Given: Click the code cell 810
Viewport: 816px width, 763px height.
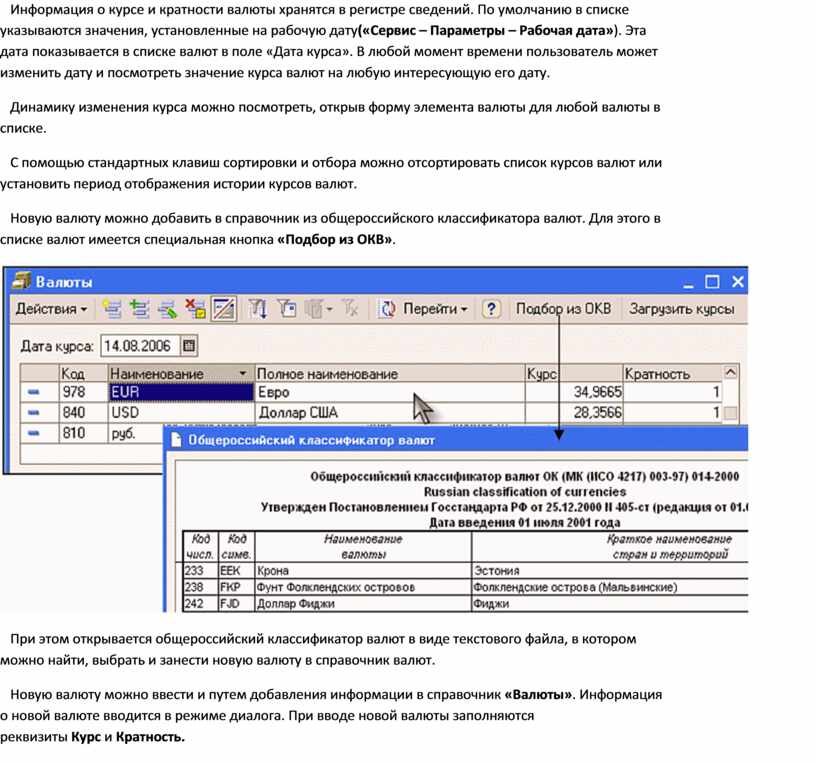Looking at the screenshot, I should [83, 433].
